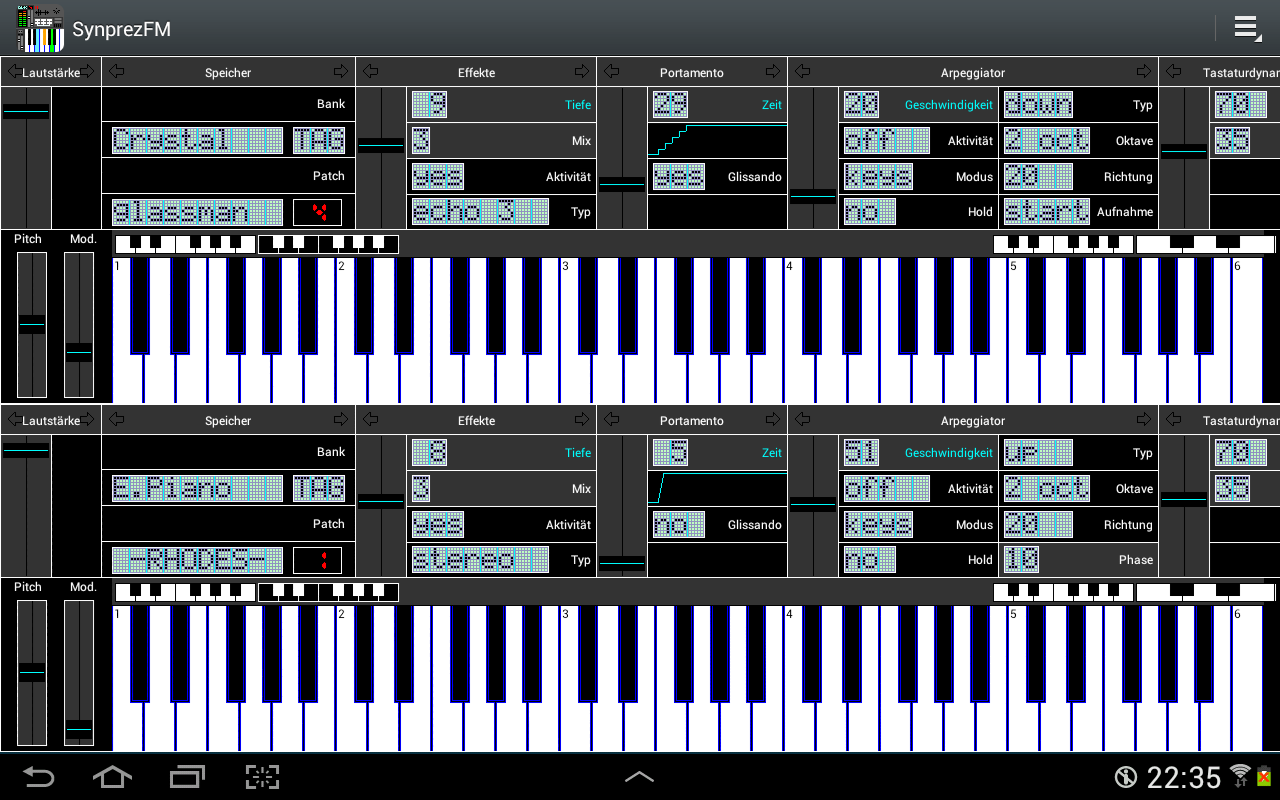Click right arrow of top Effekte panel
This screenshot has width=1280, height=800.
pos(582,72)
